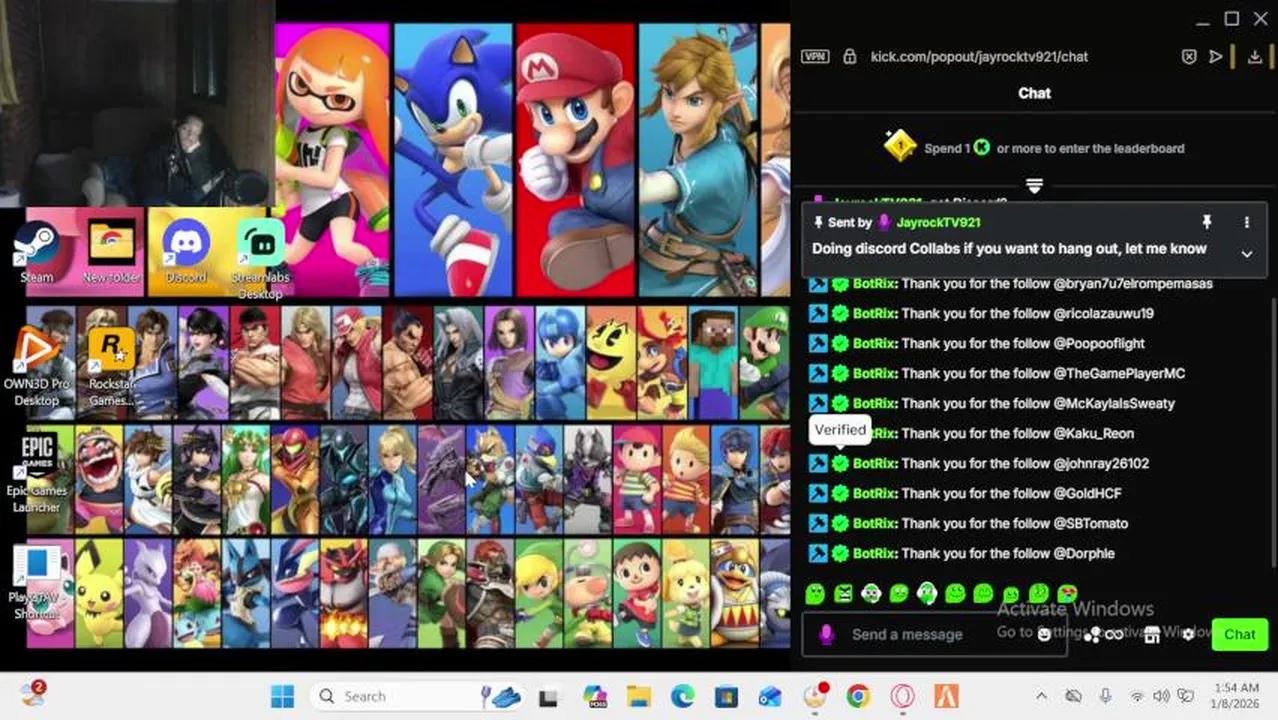Image resolution: width=1278 pixels, height=720 pixels.
Task: Open Opera browser from taskbar
Action: click(902, 696)
